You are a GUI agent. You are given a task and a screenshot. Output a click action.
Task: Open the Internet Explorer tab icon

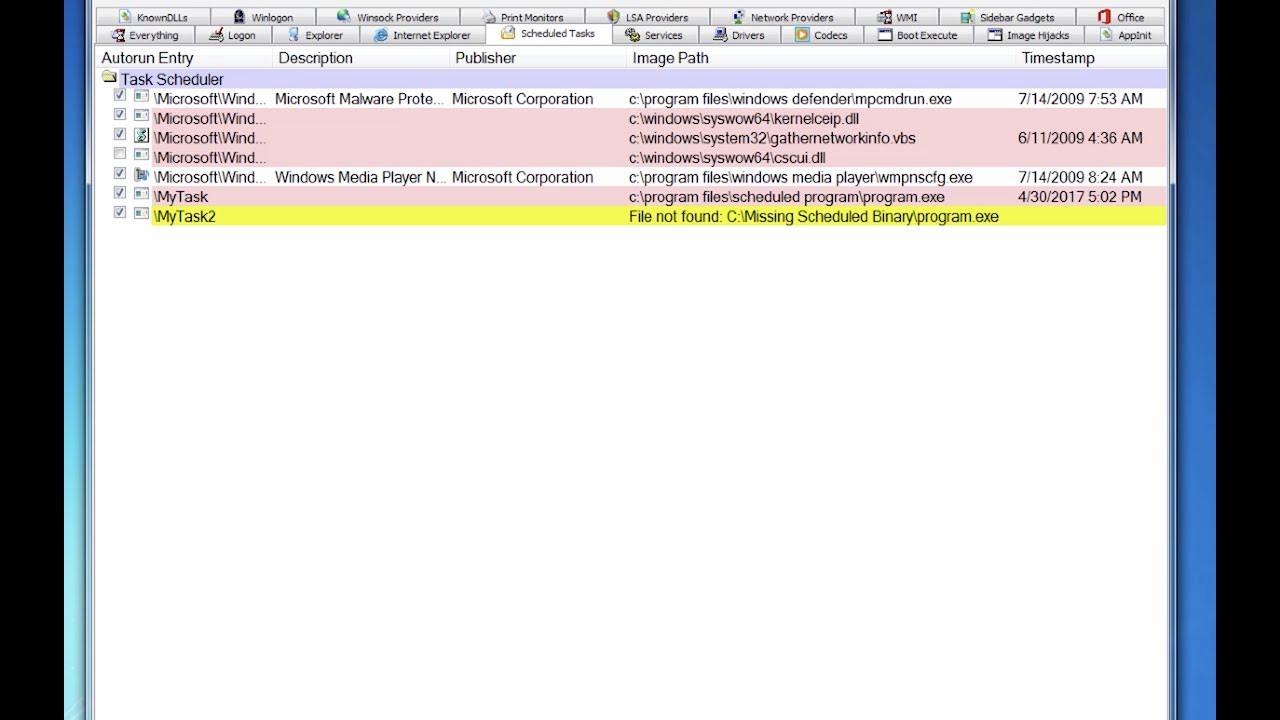[x=381, y=35]
